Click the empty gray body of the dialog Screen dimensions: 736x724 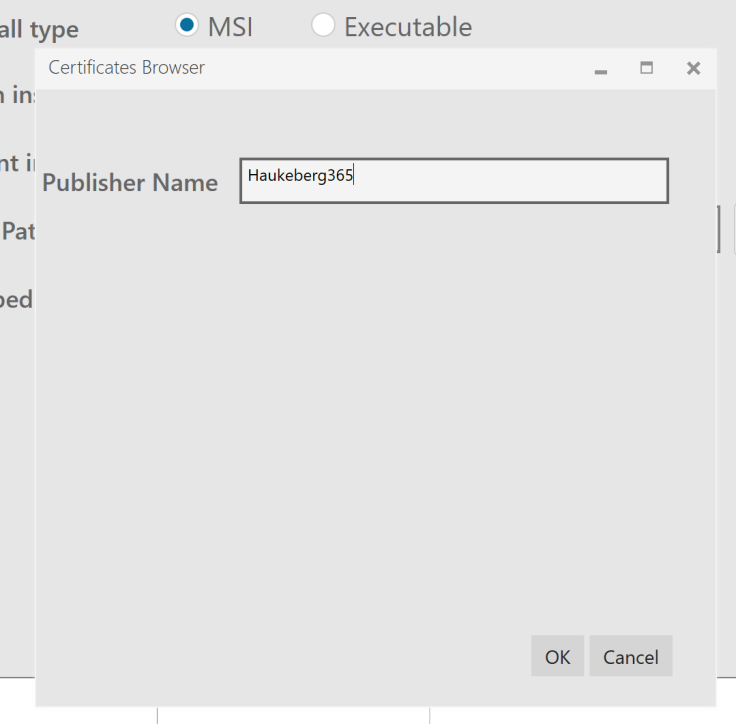375,420
